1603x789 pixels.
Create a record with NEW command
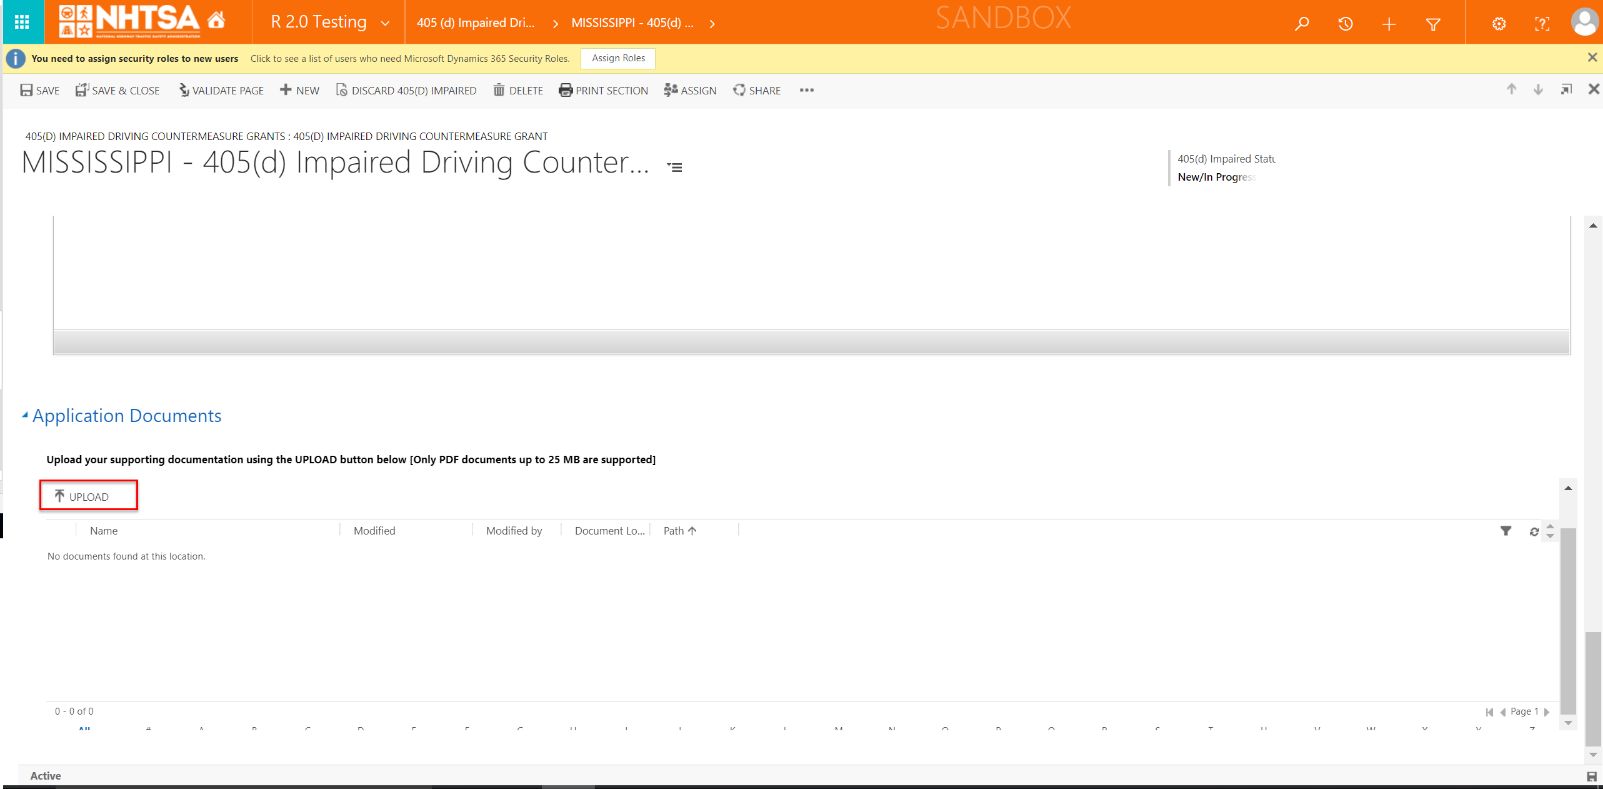pyautogui.click(x=300, y=90)
